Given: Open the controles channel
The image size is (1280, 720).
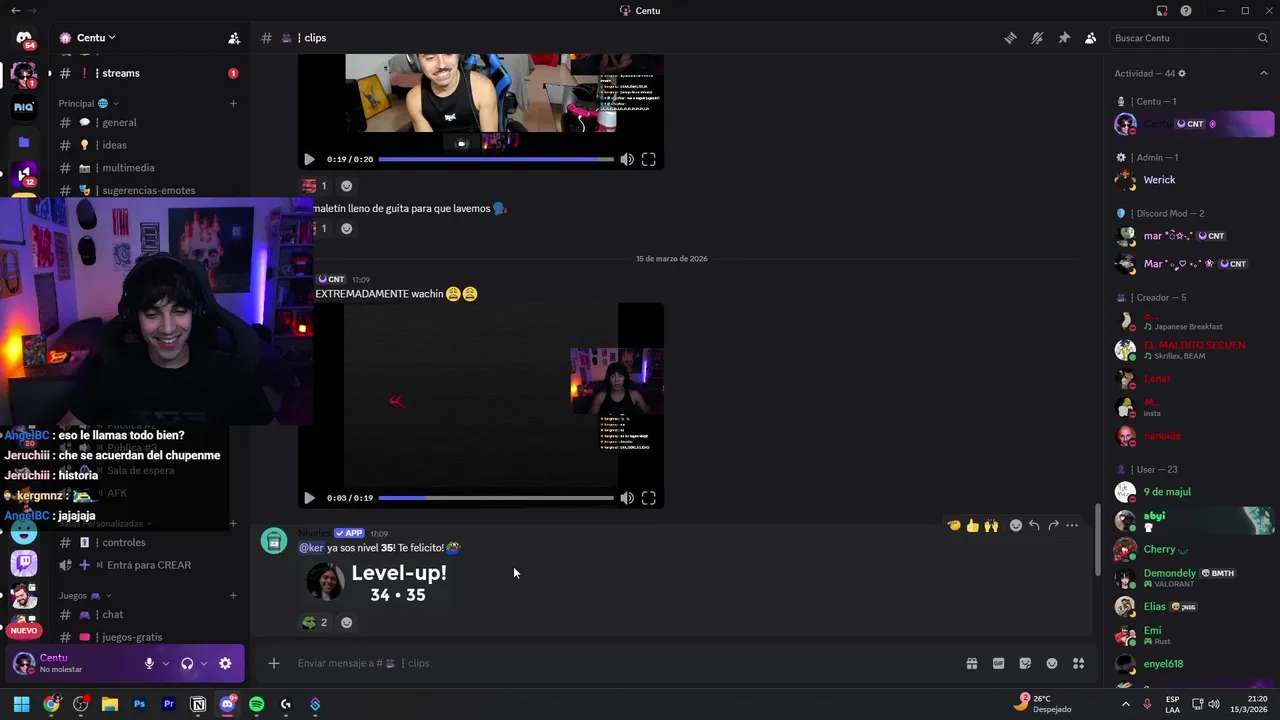Looking at the screenshot, I should [148, 542].
